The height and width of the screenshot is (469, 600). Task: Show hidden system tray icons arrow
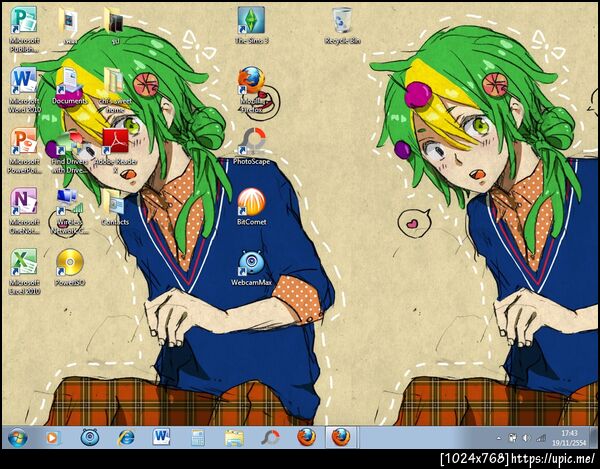point(499,438)
